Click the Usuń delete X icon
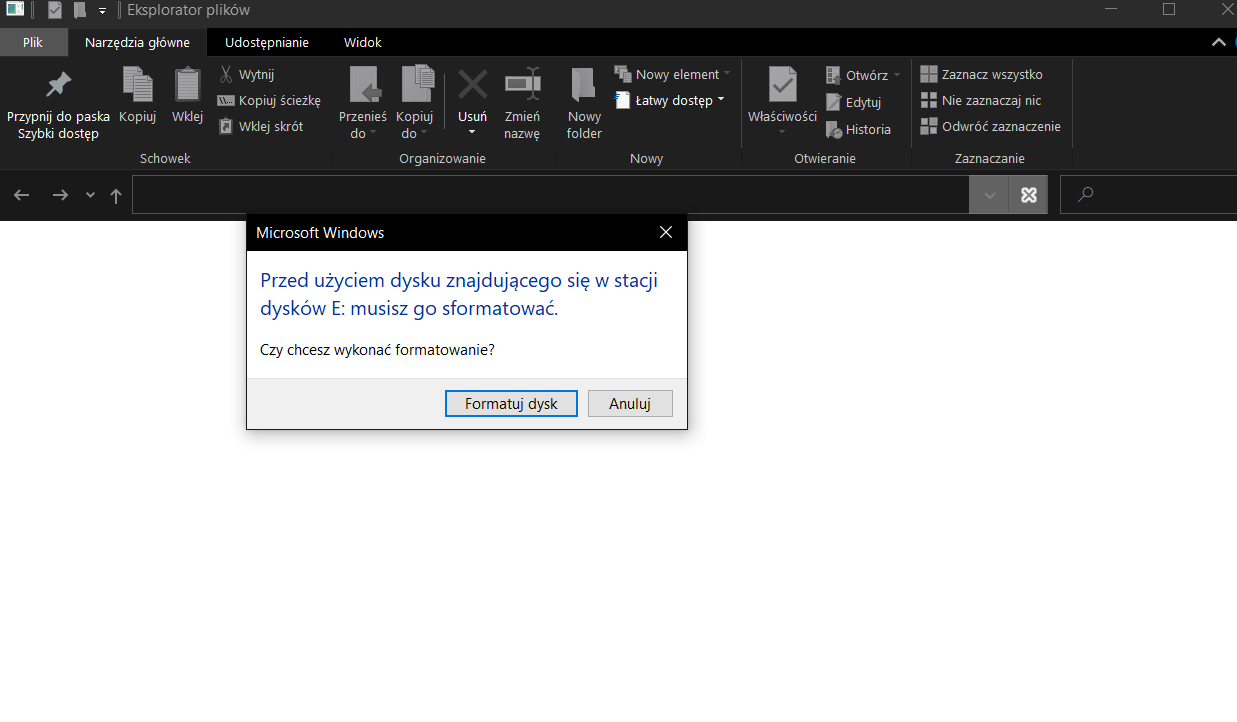 473,84
